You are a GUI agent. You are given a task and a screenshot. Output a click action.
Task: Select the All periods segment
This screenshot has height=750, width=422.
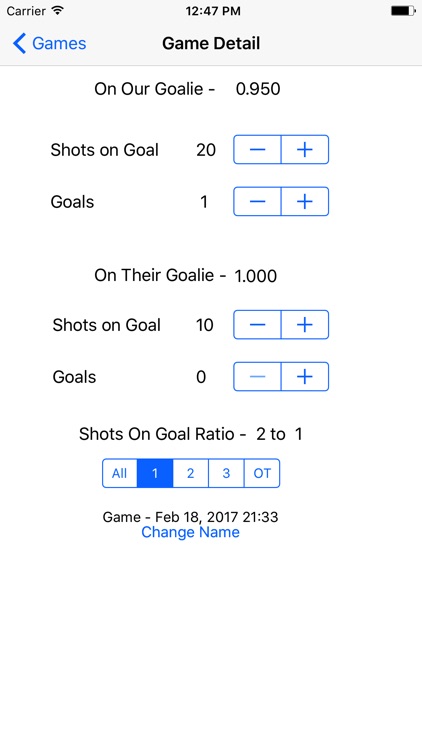(120, 474)
